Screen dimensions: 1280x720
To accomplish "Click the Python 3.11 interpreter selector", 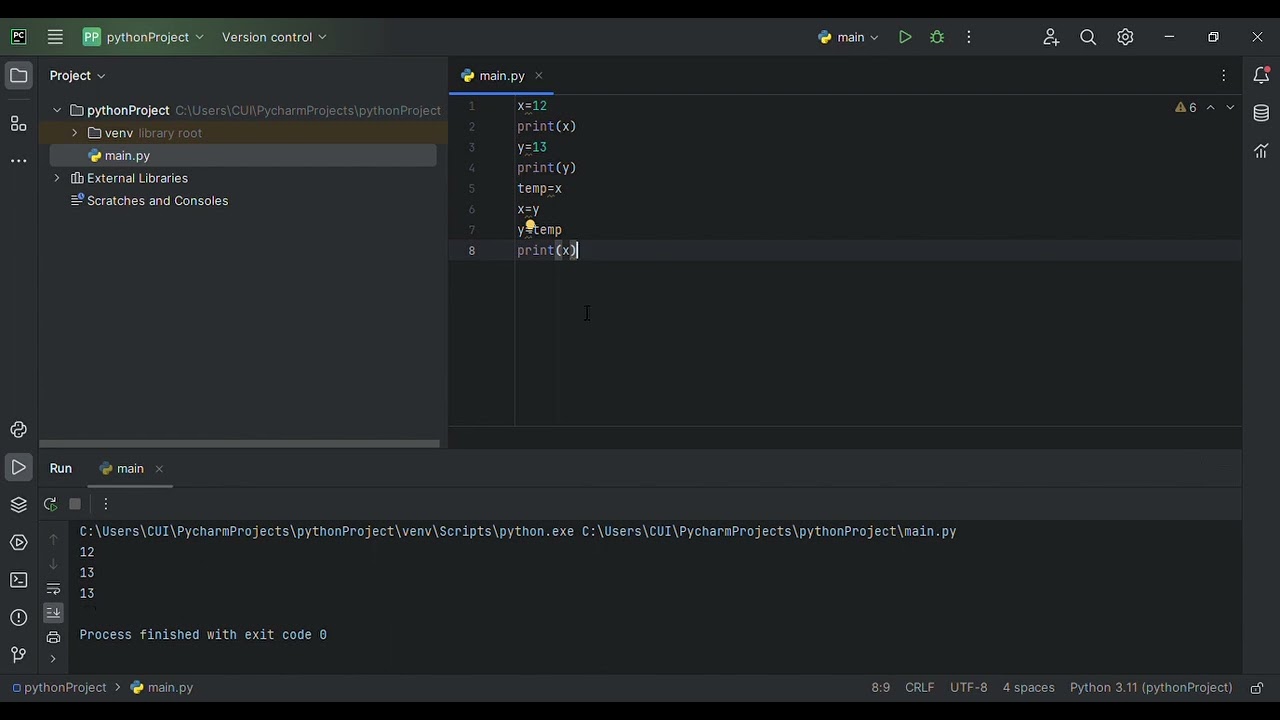I will pyautogui.click(x=1150, y=688).
